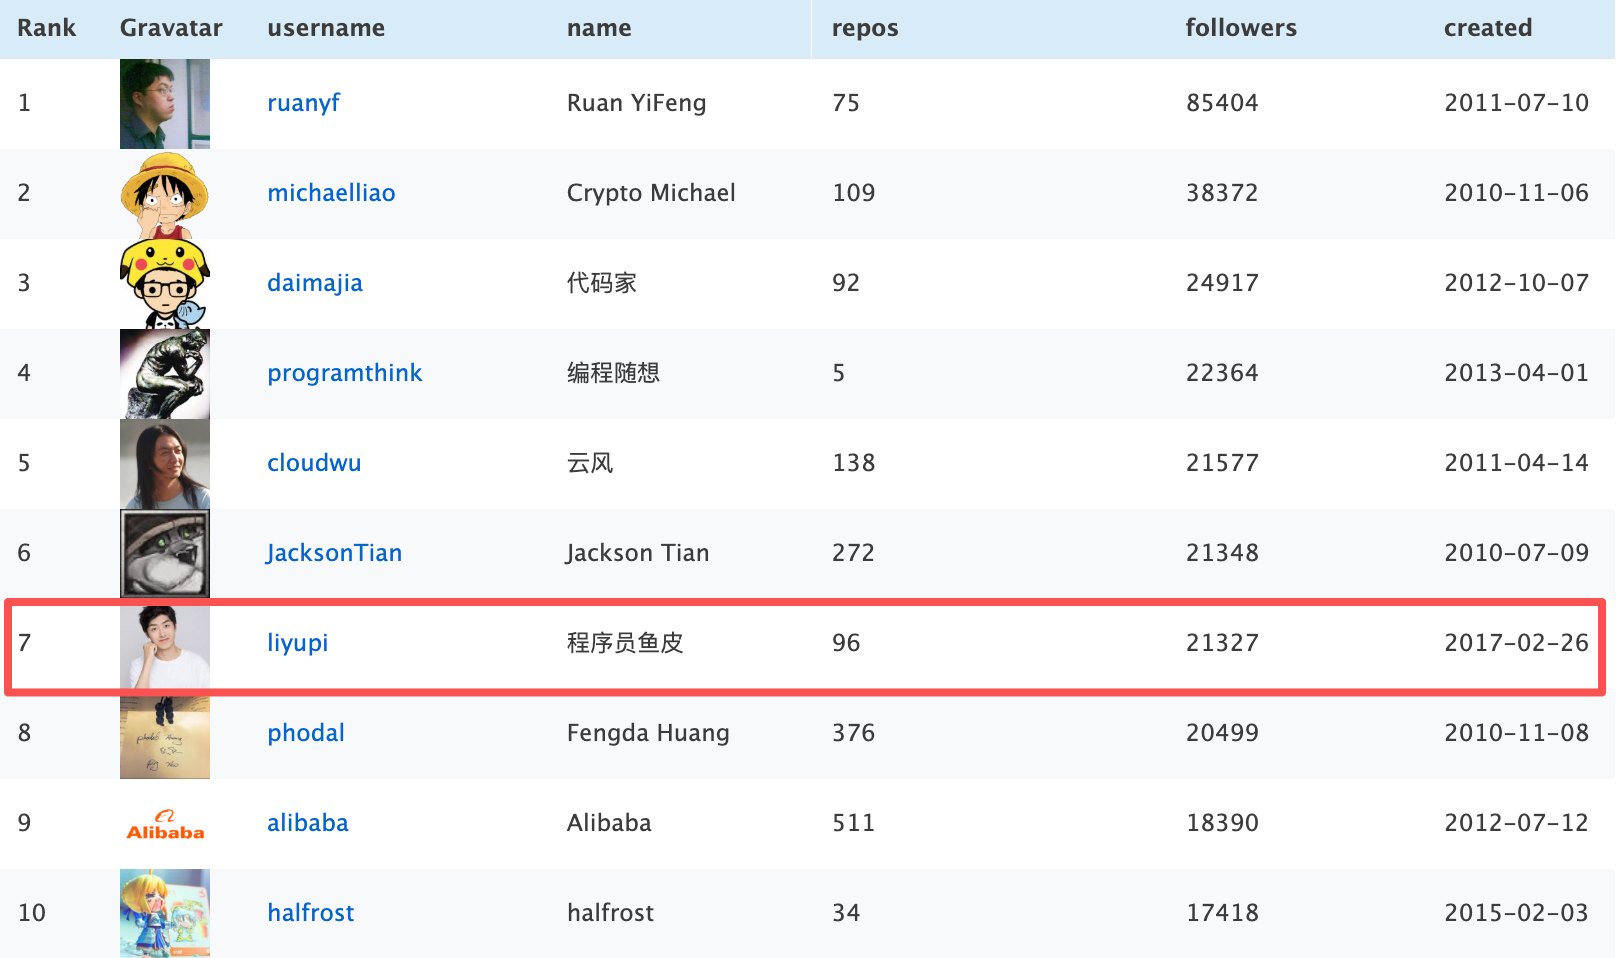Visit the daimajia user link
Image resolution: width=1616 pixels, height=958 pixels.
click(x=315, y=283)
